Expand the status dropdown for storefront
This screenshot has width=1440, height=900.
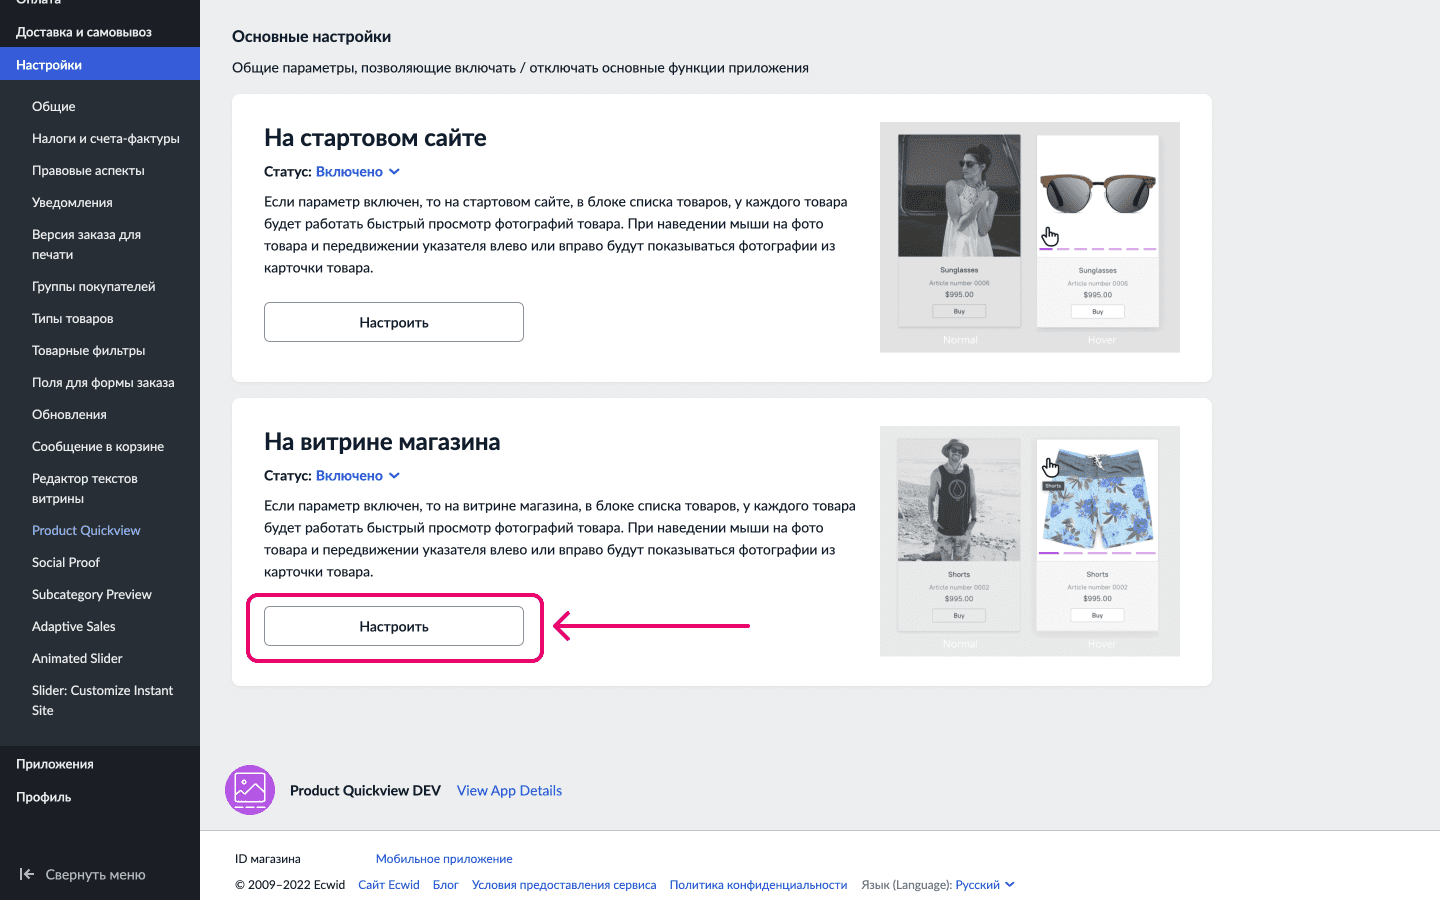click(357, 476)
